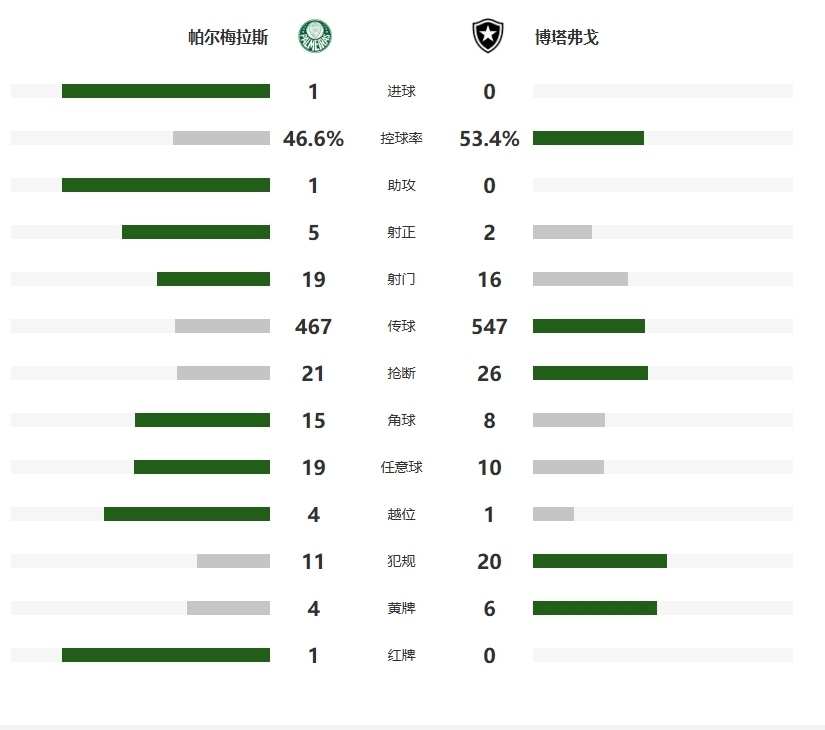The image size is (825, 730).
Task: Select the 进球 stat label
Action: coord(401,91)
